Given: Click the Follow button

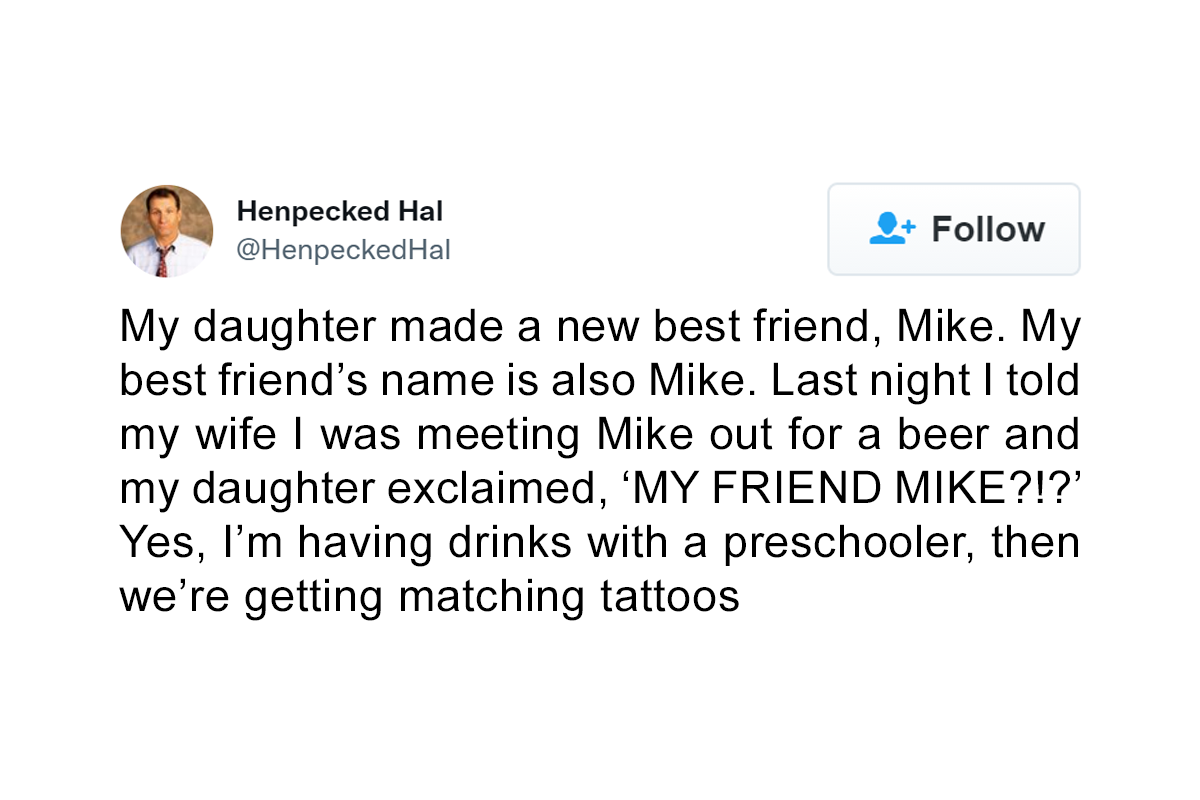Looking at the screenshot, I should tap(954, 229).
